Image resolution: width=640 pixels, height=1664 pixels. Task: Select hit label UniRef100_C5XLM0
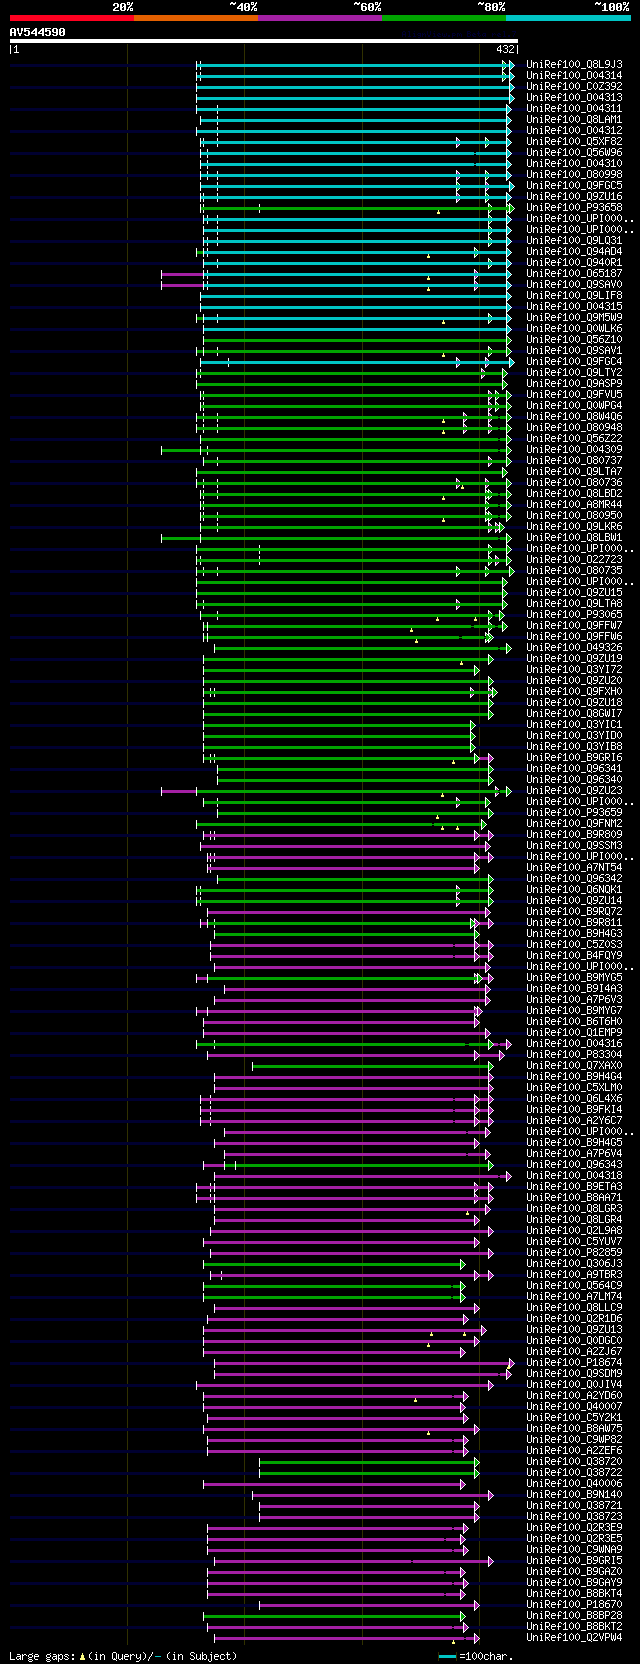pos(574,1087)
